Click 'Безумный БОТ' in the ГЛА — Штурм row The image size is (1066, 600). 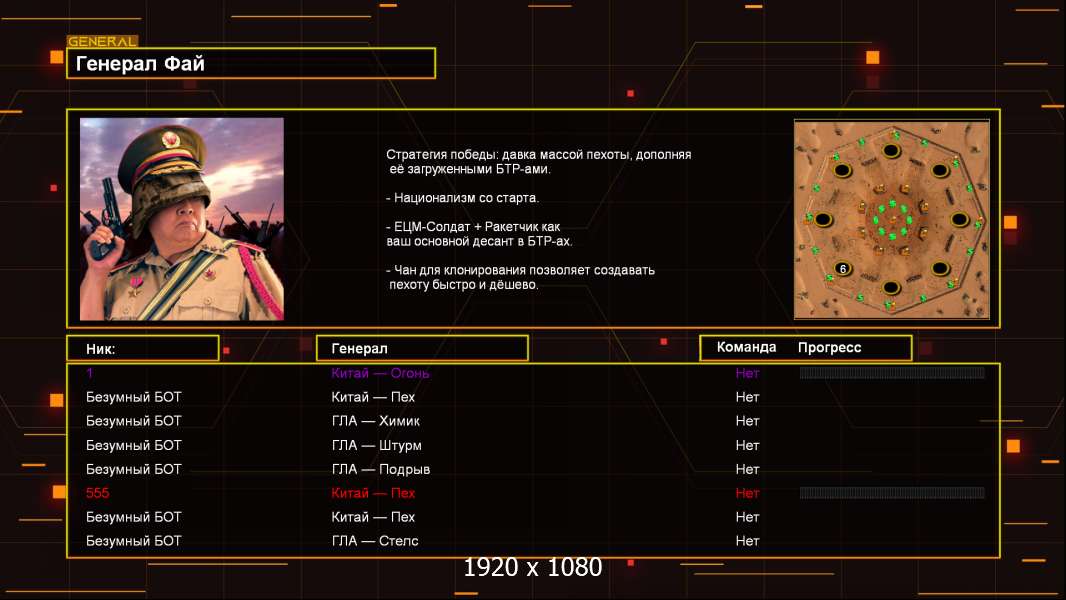[x=133, y=445]
